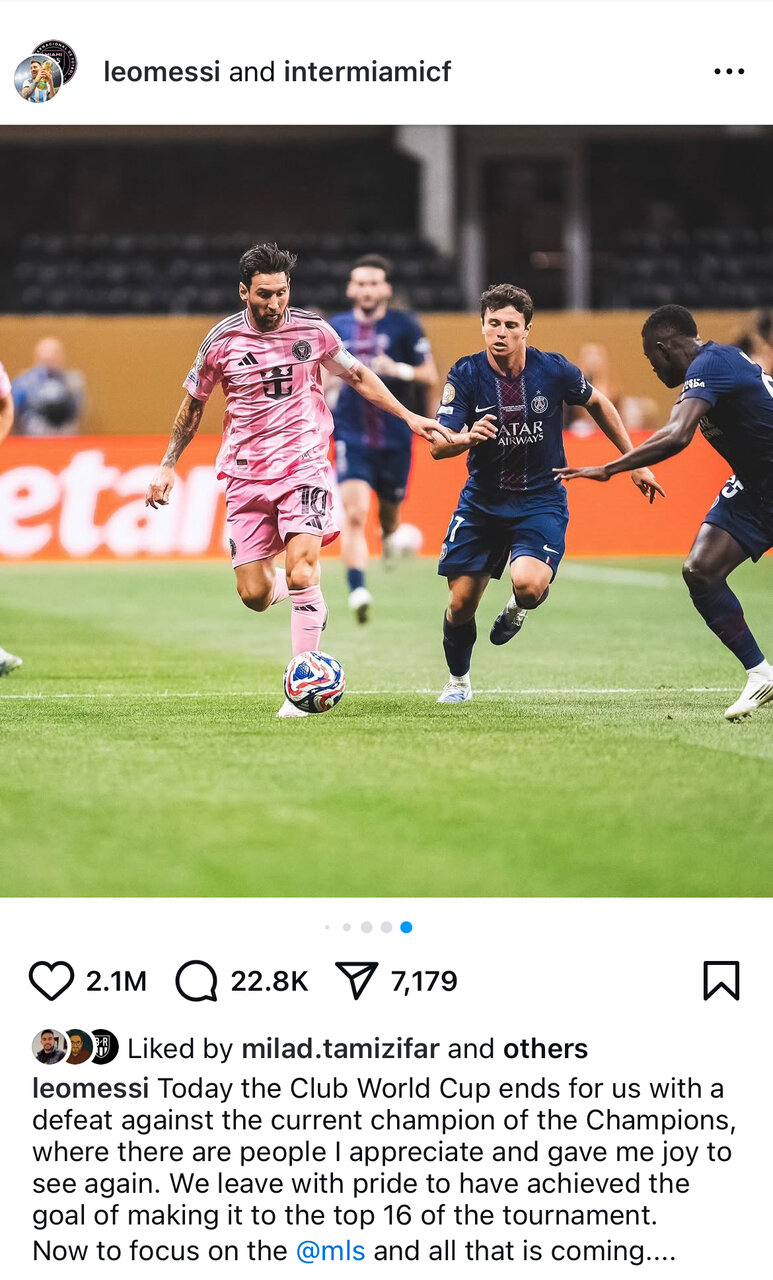This screenshot has height=1280, width=773.
Task: Toggle the bookmark save icon
Action: point(721,981)
